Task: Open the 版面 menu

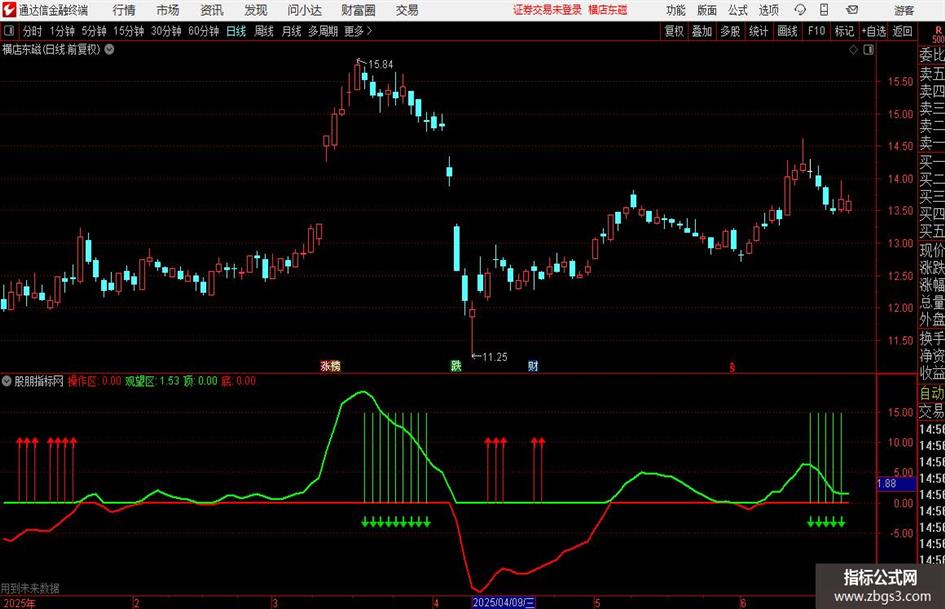Action: [x=707, y=10]
